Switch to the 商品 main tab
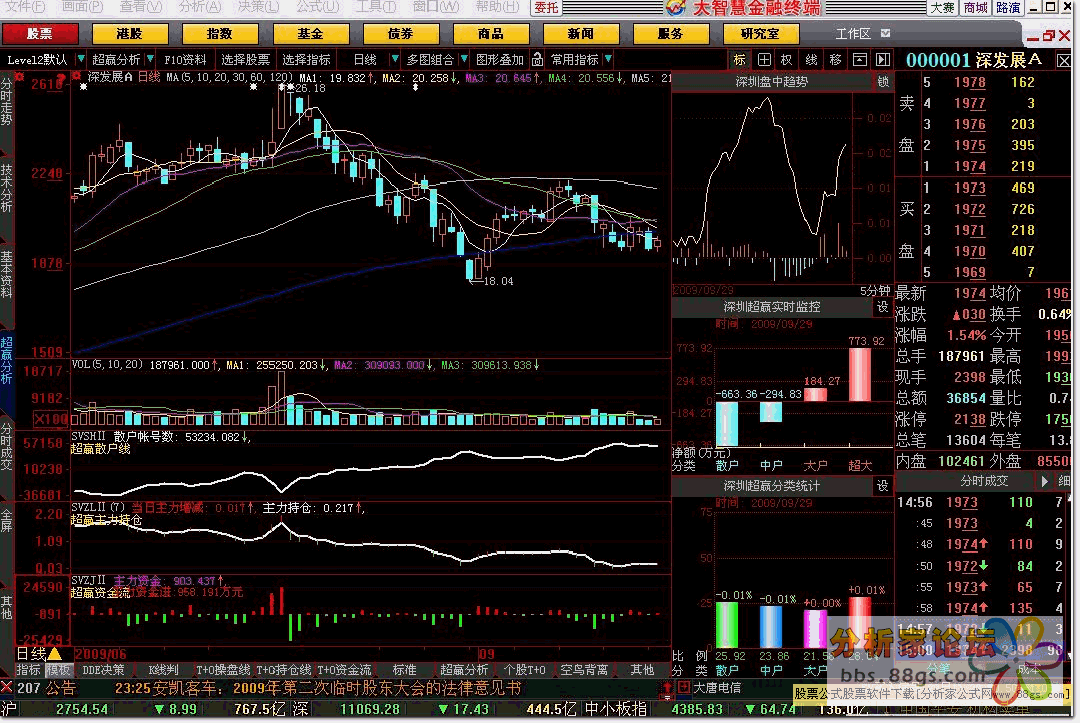Screen dimensions: 1080x723 coord(490,33)
